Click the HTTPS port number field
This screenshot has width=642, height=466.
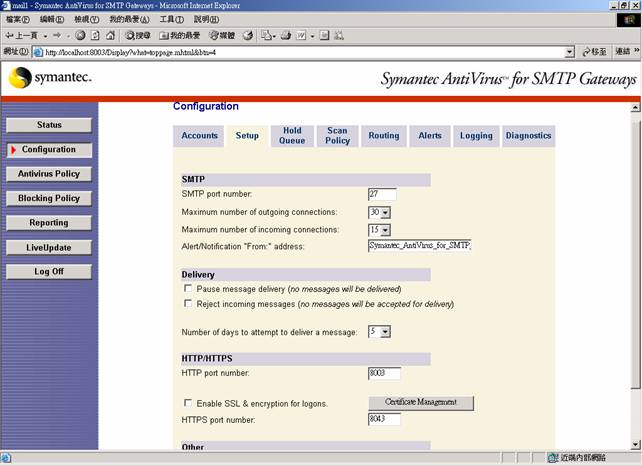coord(384,419)
